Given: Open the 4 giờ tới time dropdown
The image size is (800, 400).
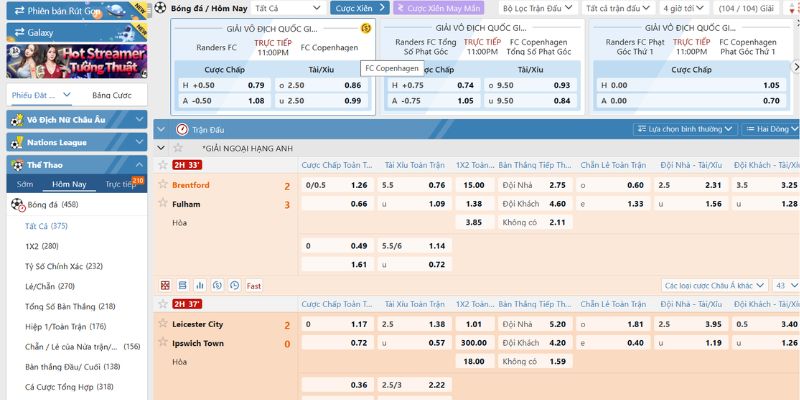Looking at the screenshot, I should [684, 8].
